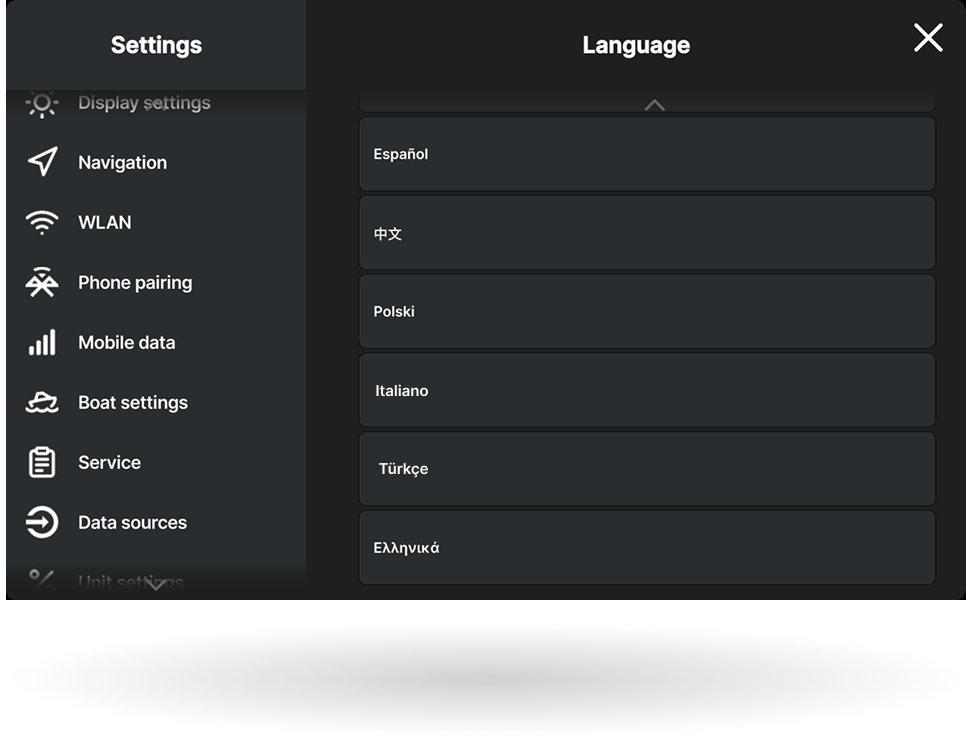
Task: Open the Unit settings menu item
Action: 130,581
